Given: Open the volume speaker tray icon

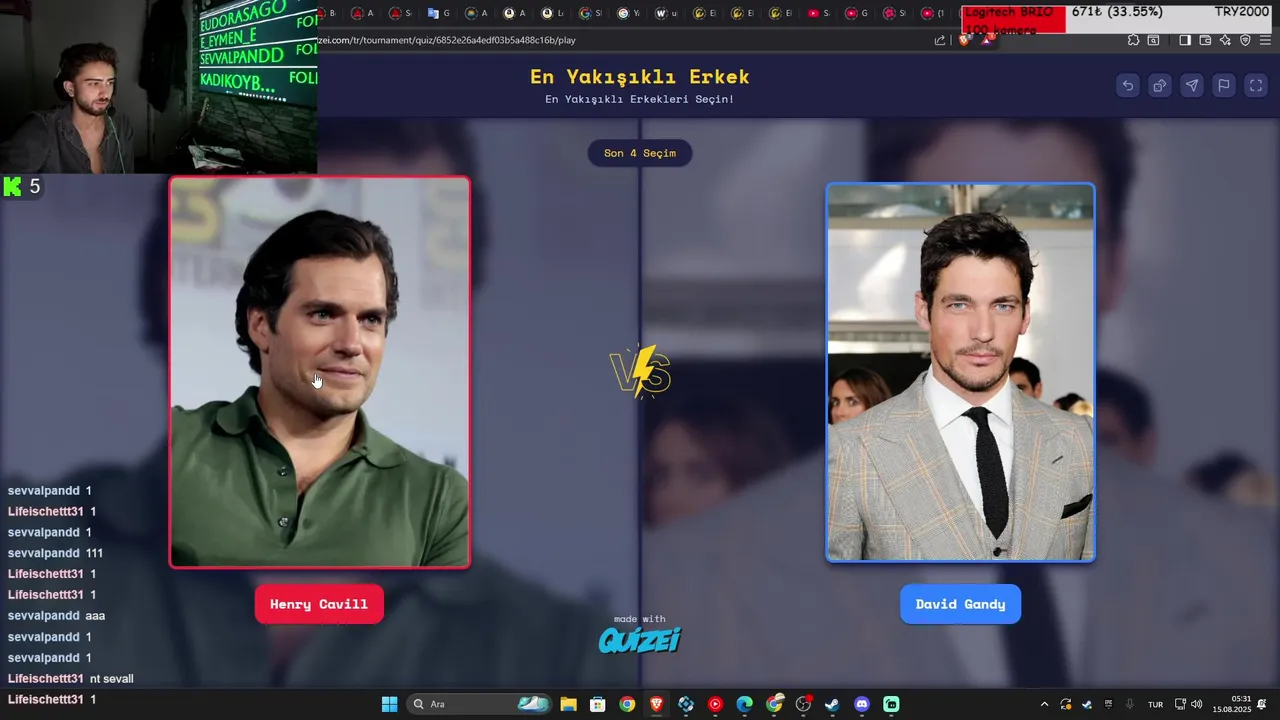Looking at the screenshot, I should coord(1197,704).
